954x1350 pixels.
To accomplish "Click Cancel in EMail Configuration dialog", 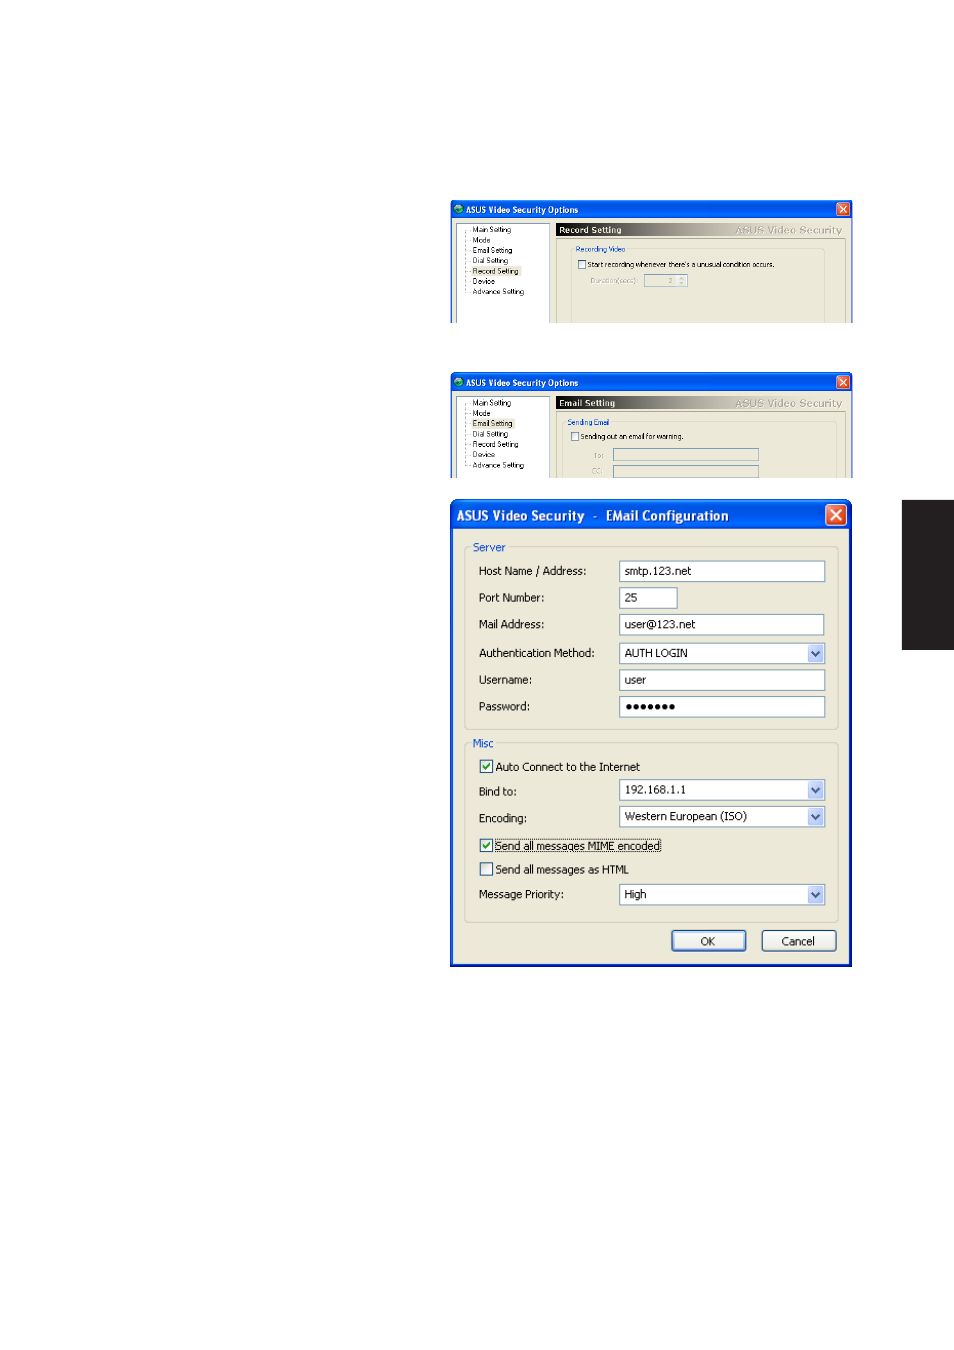I will (798, 941).
